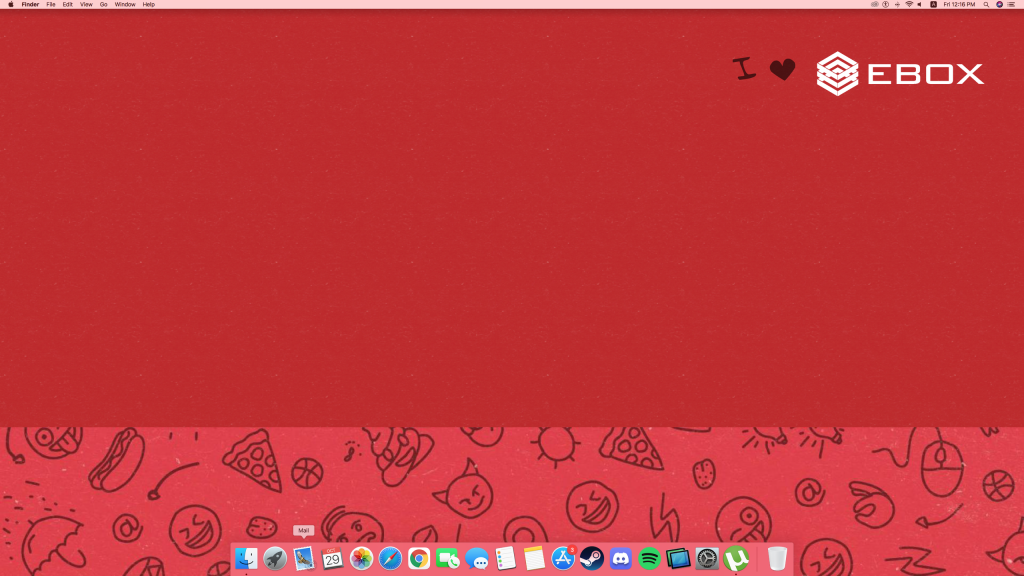The height and width of the screenshot is (576, 1024).
Task: Open Messages chat bubble in dock
Action: pos(477,558)
